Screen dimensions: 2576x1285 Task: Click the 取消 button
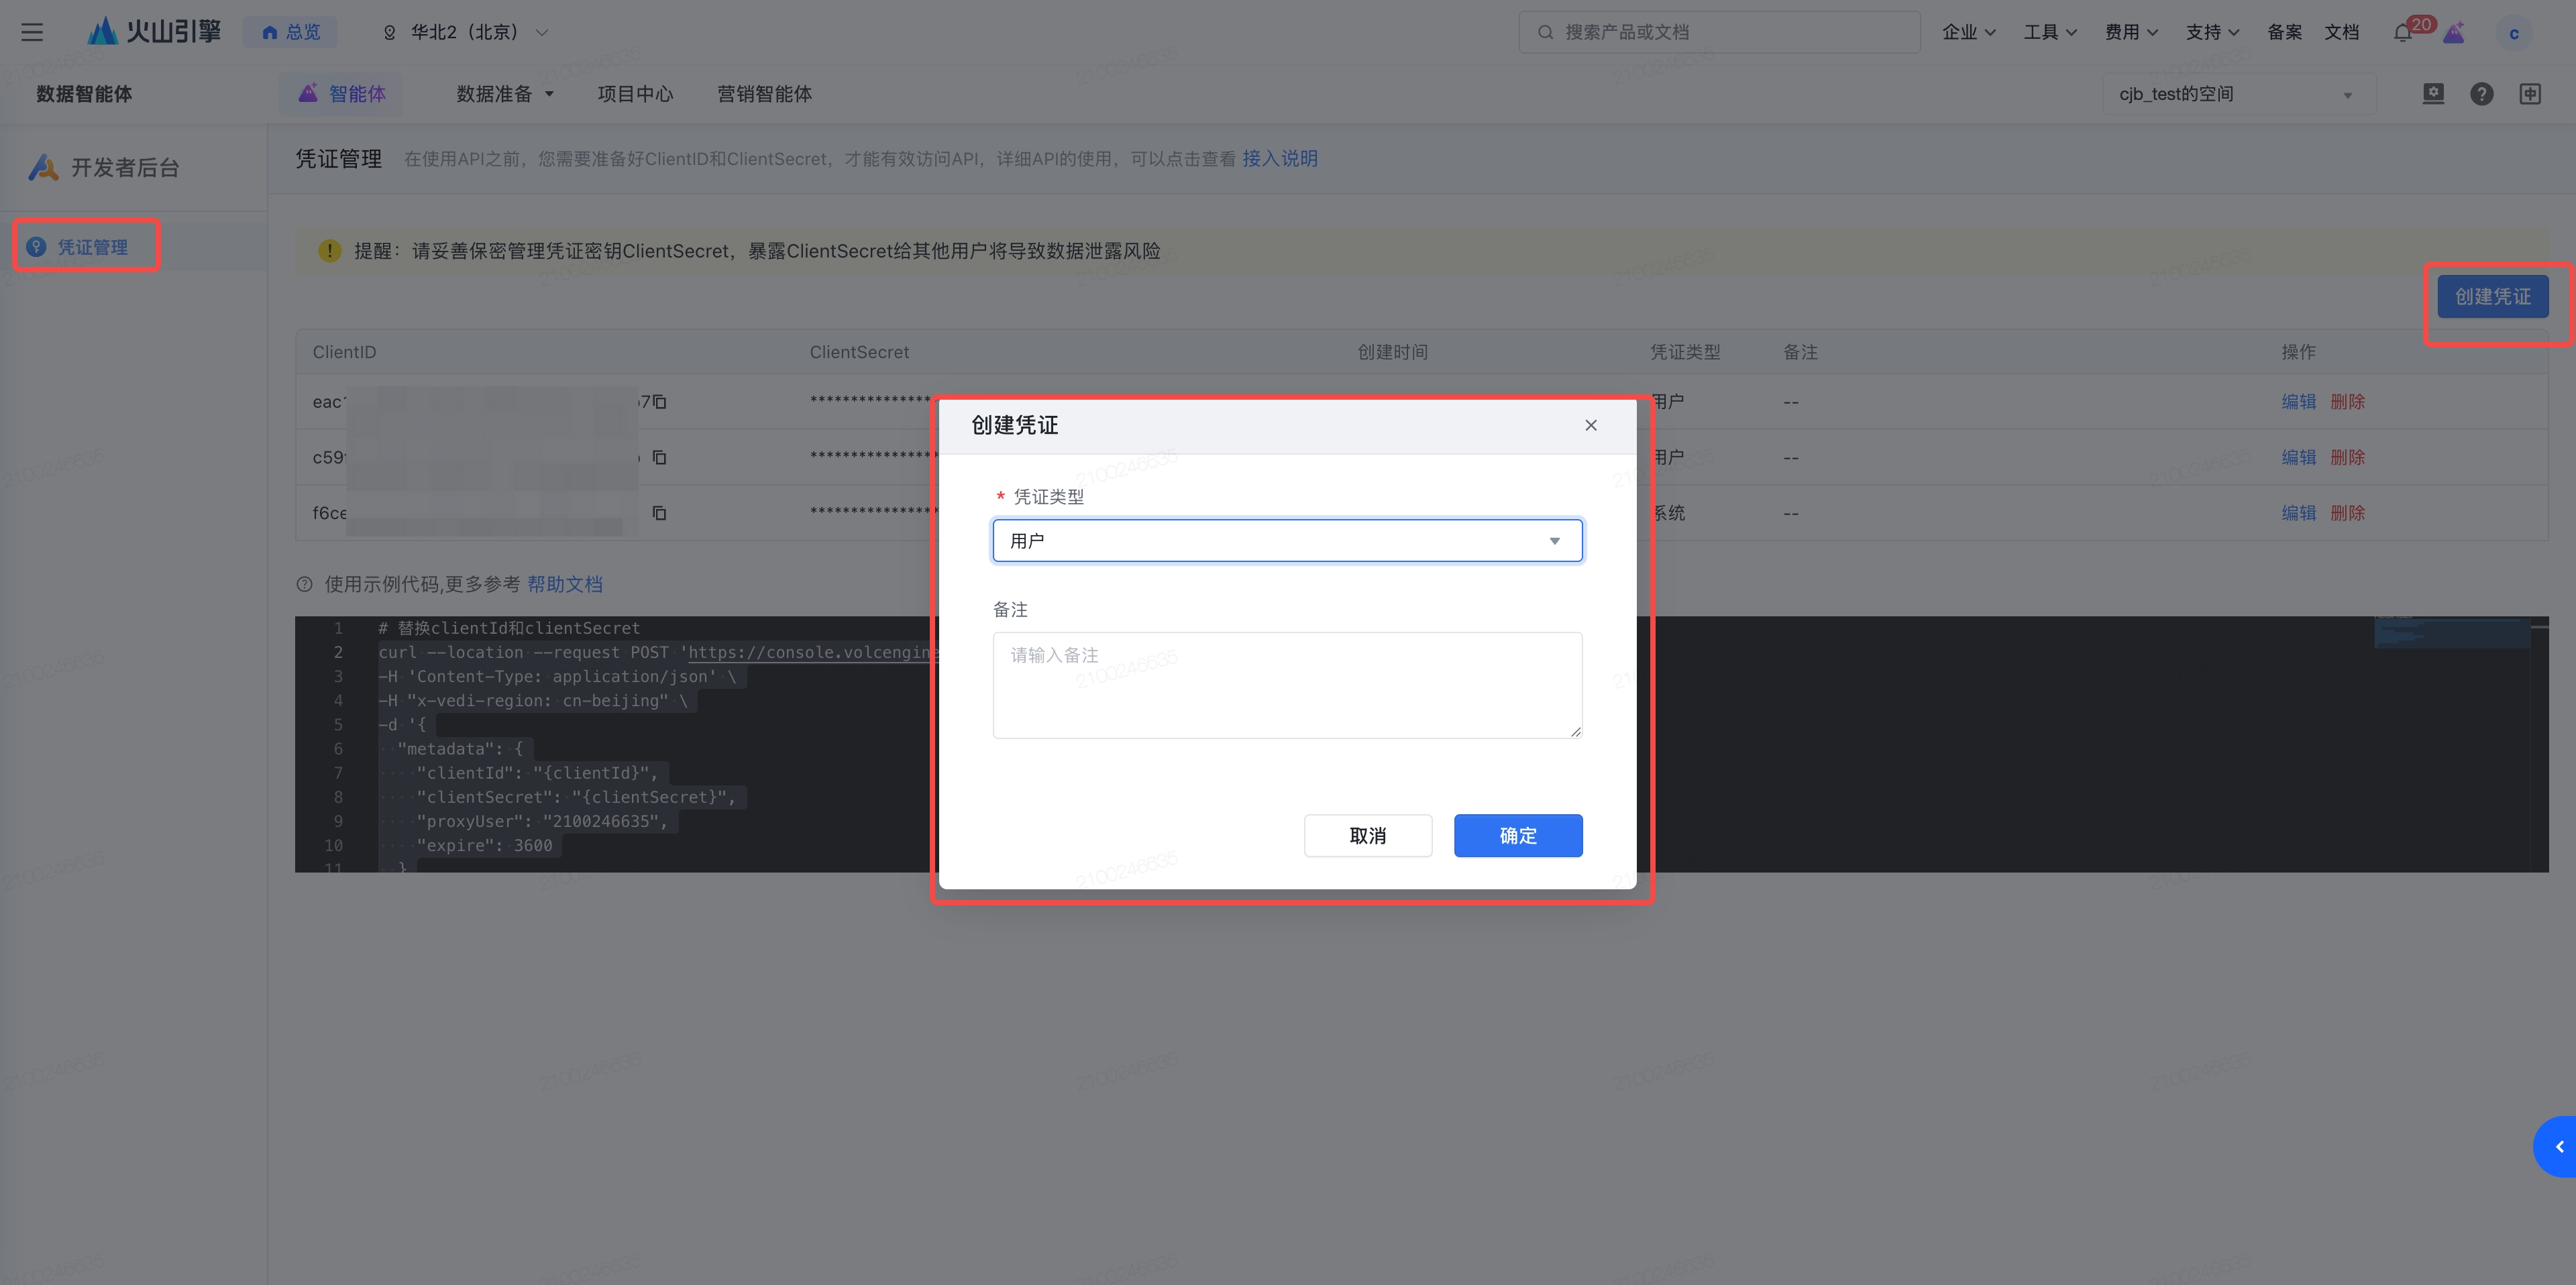[1367, 835]
